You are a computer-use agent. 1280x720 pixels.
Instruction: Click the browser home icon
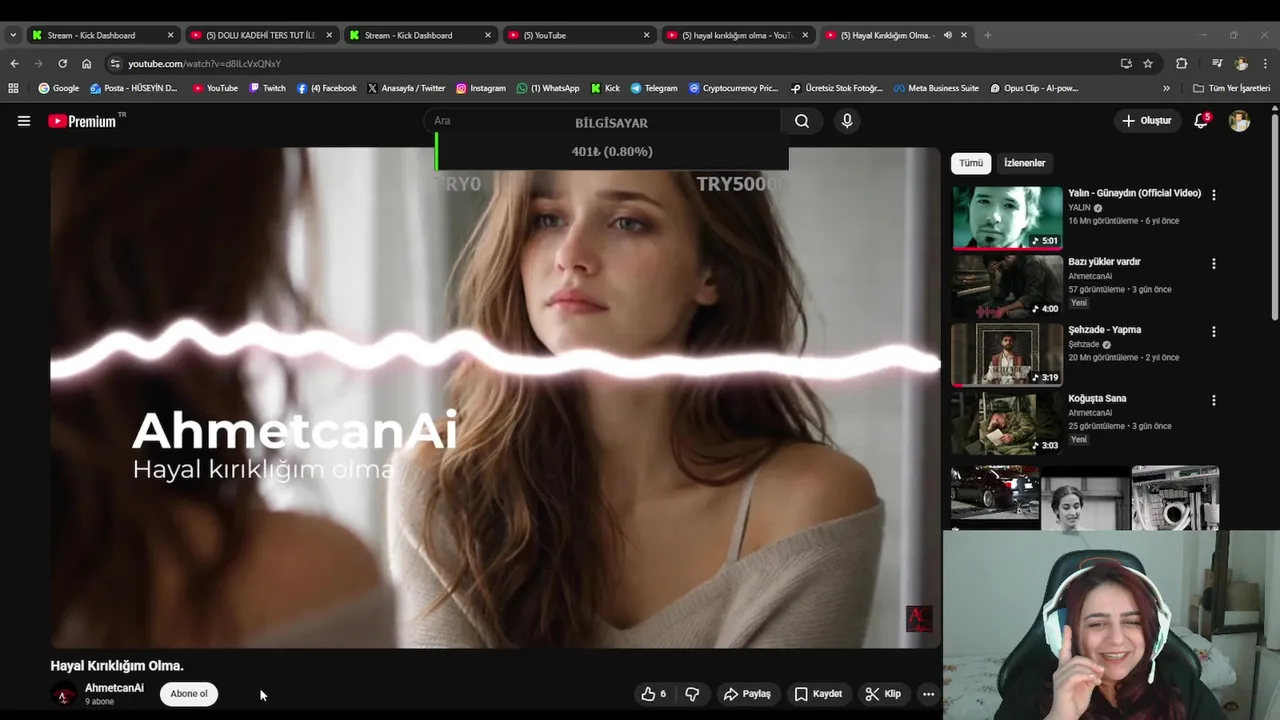tap(86, 63)
